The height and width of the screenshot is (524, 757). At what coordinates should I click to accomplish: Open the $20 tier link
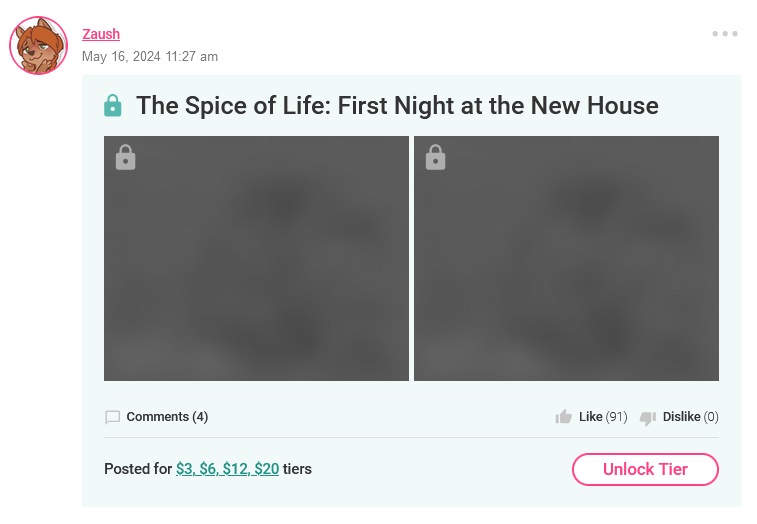[266, 469]
